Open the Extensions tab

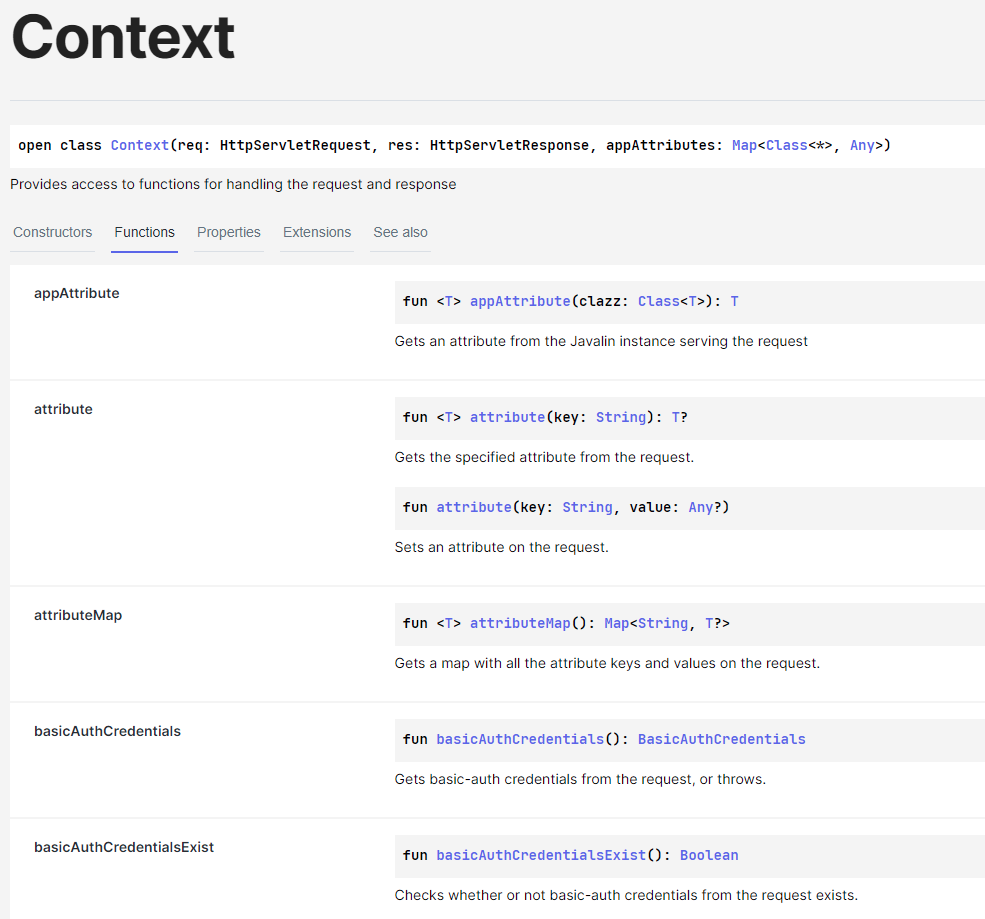[316, 232]
